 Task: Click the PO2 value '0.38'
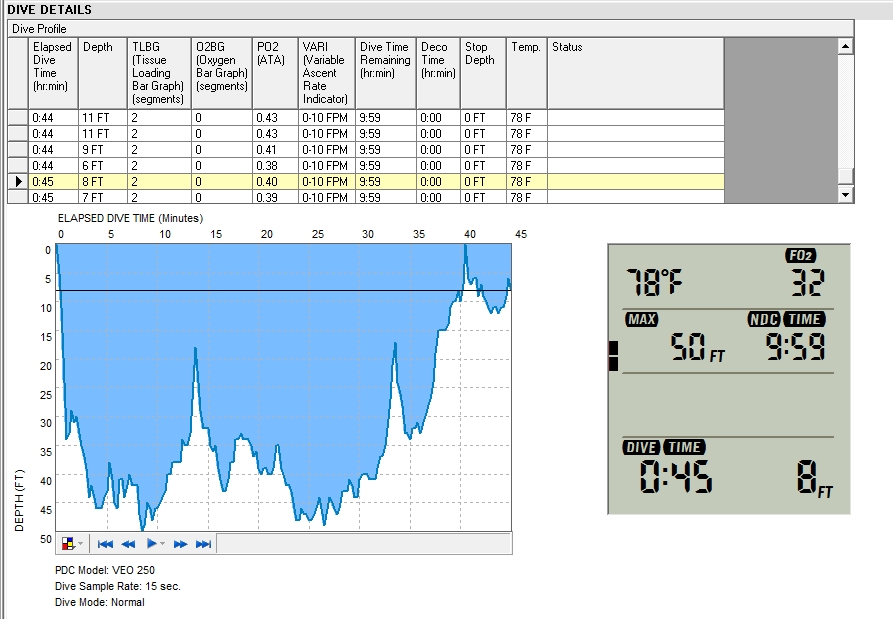tap(275, 166)
